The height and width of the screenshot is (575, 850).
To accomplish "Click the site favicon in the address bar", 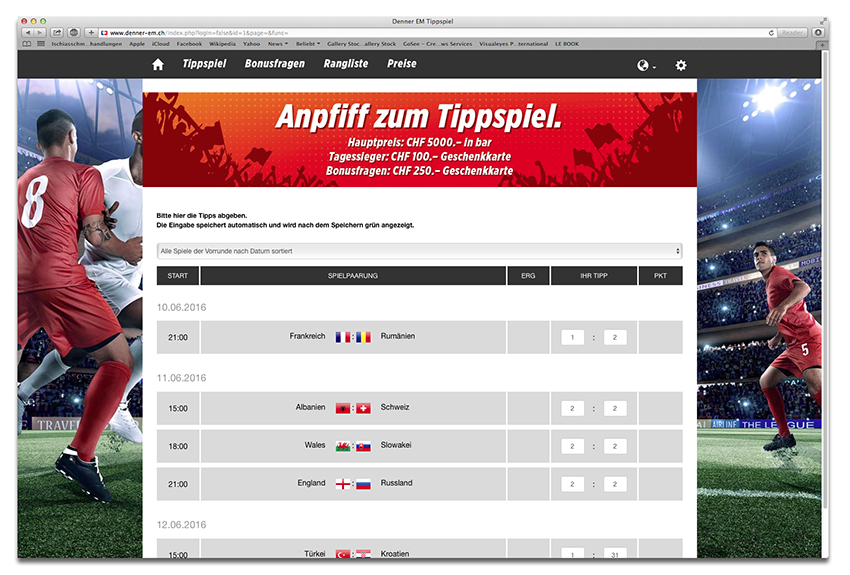I will 104,33.
